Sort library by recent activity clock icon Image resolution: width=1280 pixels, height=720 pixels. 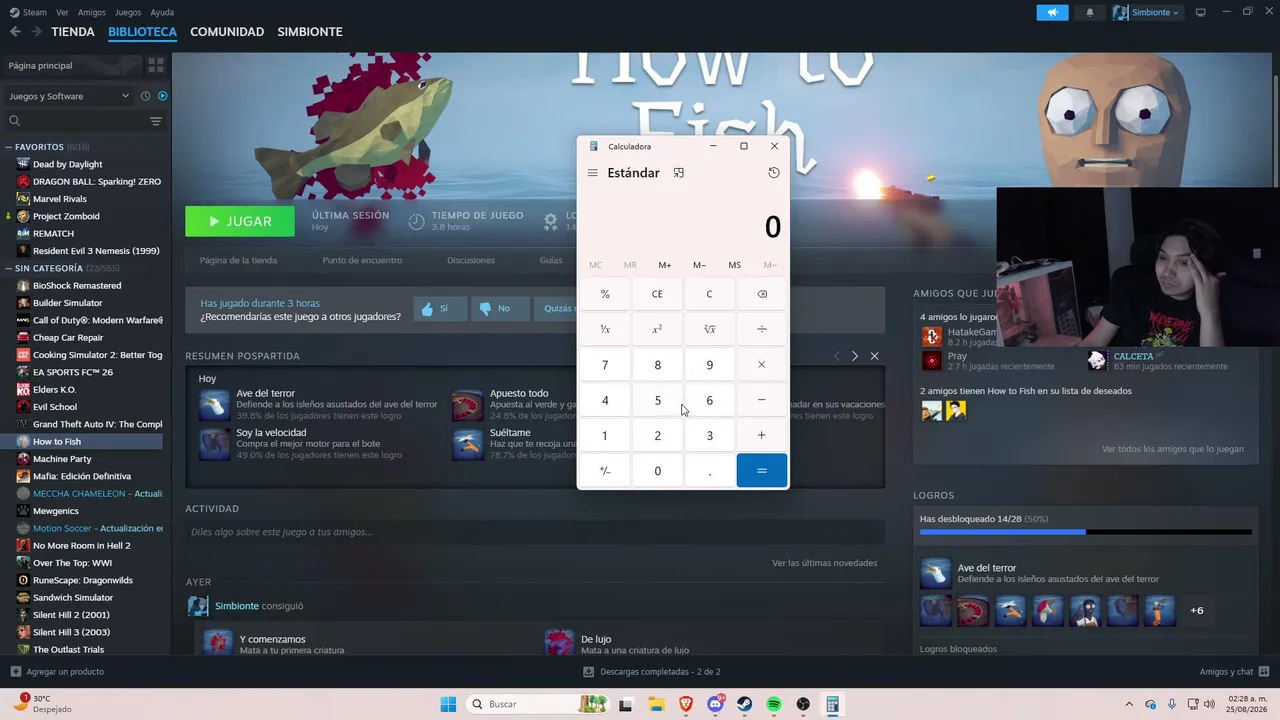[145, 96]
